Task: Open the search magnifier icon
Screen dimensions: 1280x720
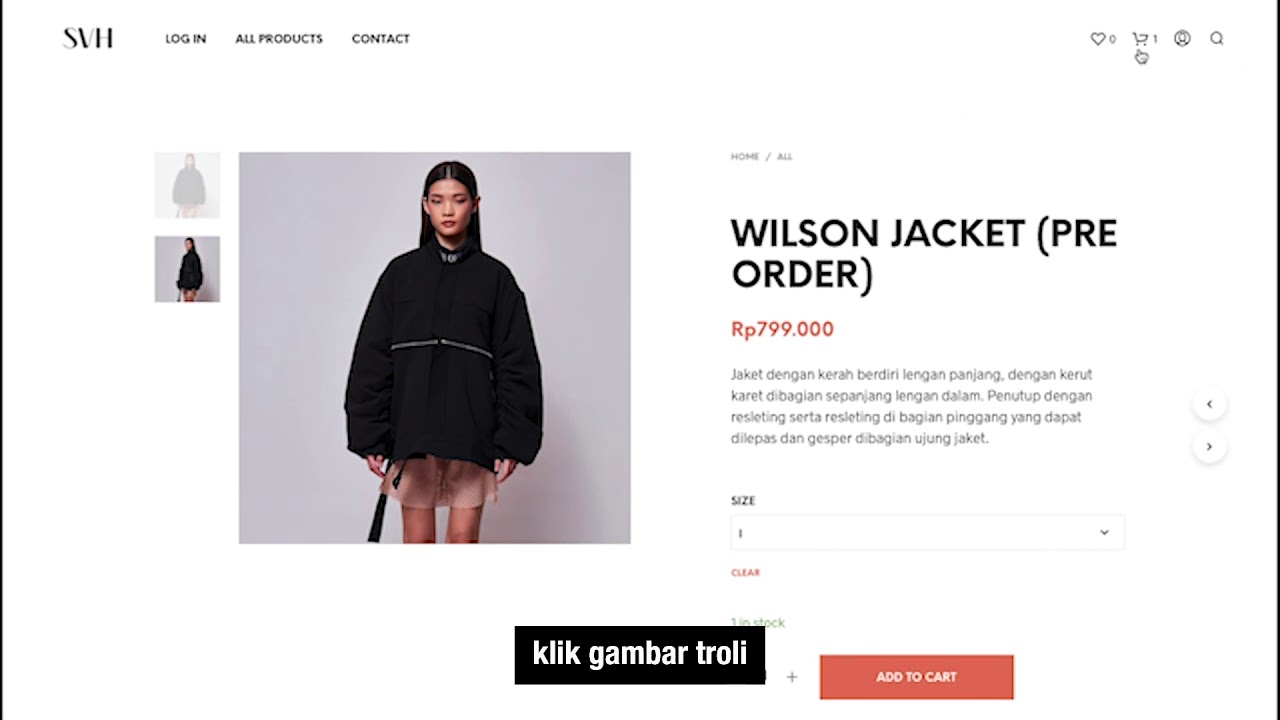Action: [1217, 38]
